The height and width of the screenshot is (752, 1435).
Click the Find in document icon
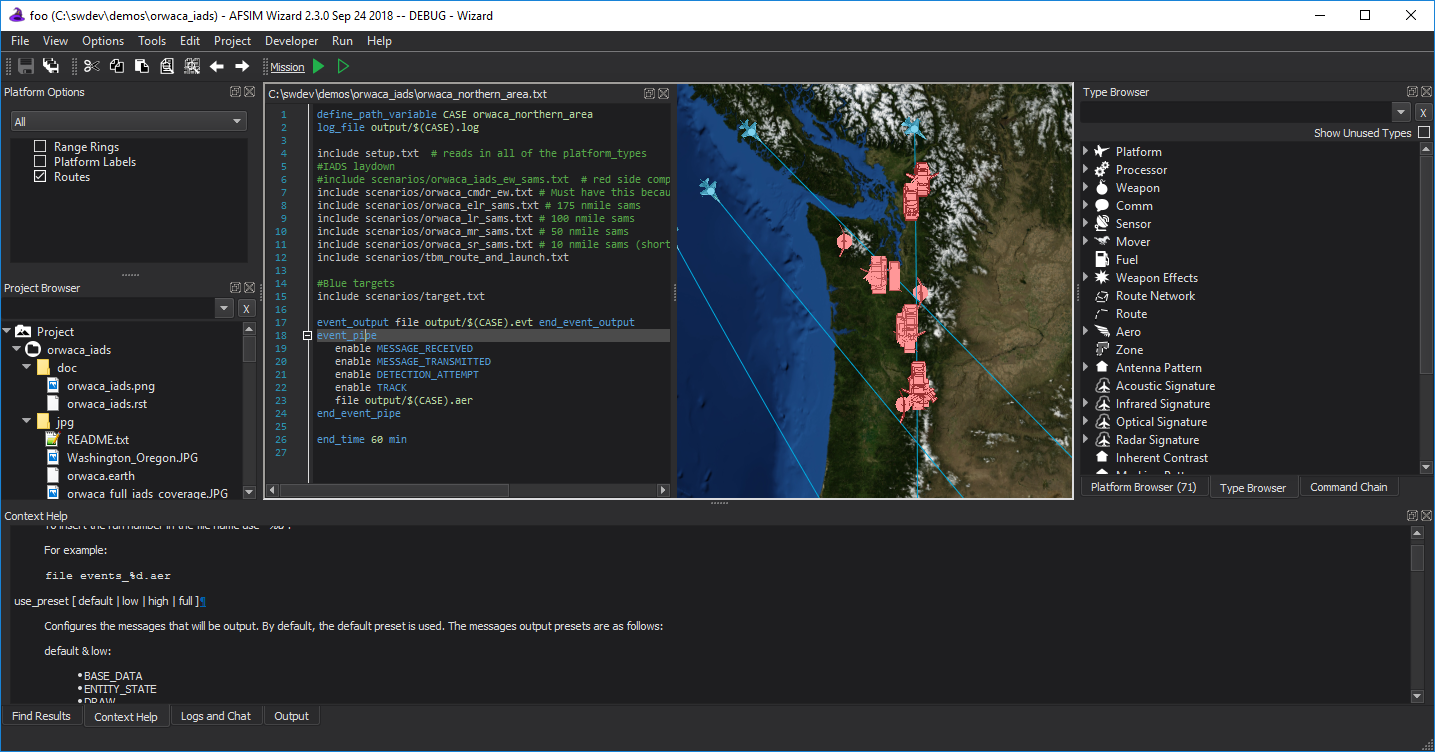click(167, 66)
